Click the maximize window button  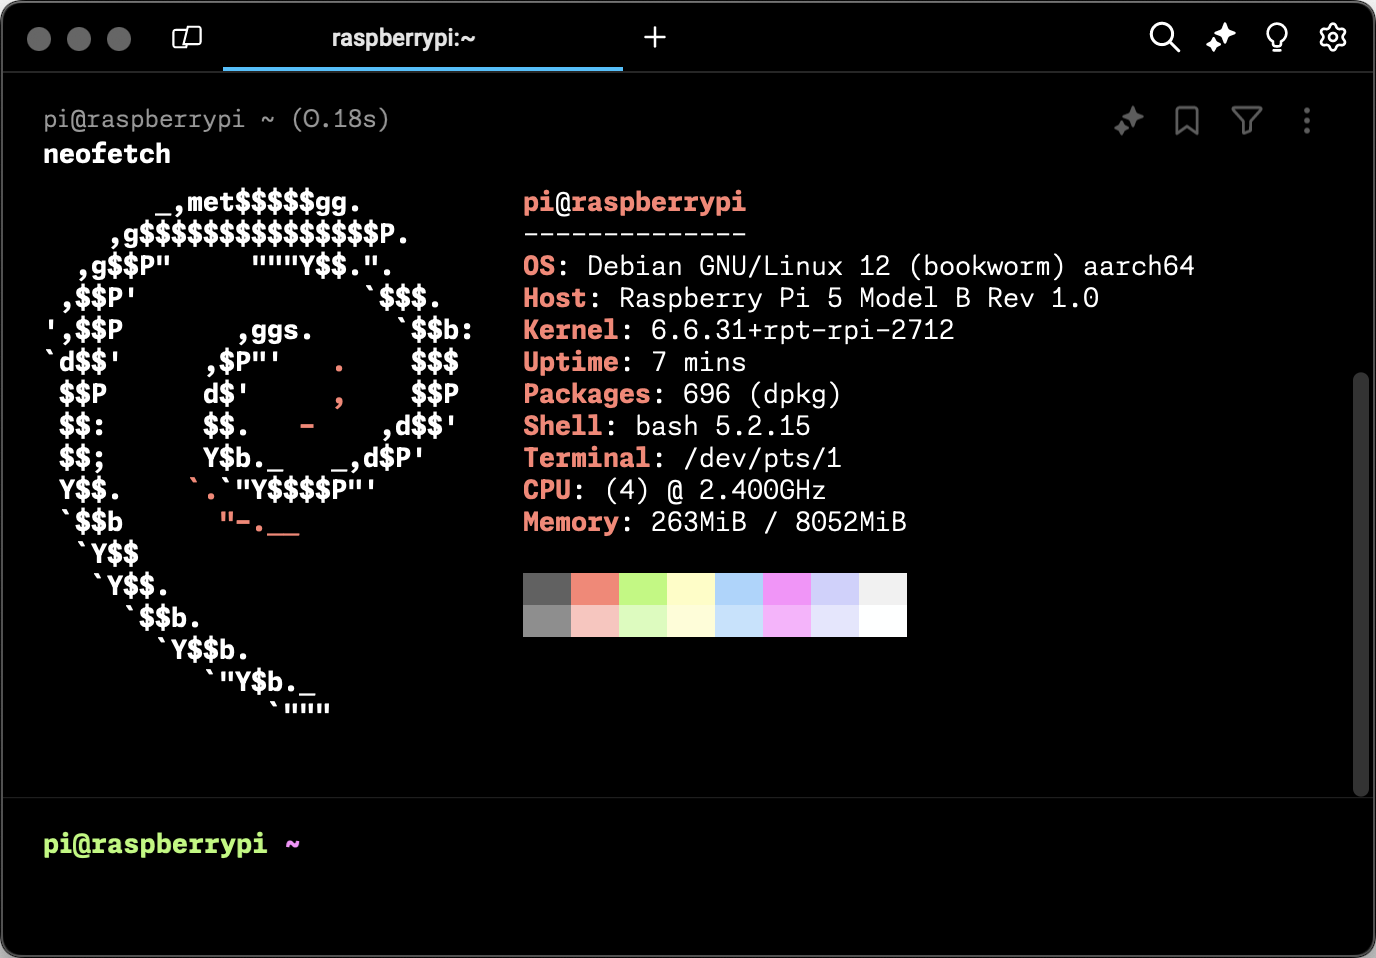[119, 39]
